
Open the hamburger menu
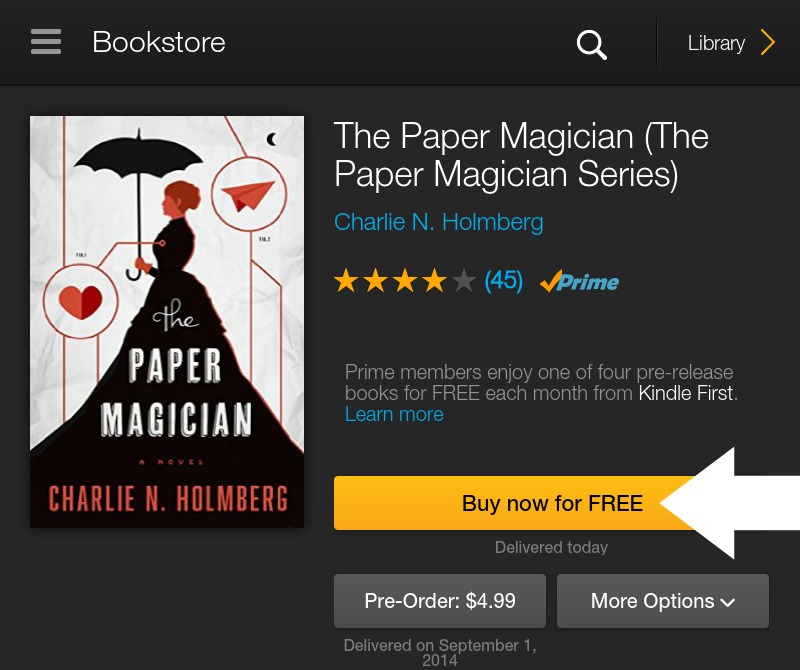(x=46, y=42)
